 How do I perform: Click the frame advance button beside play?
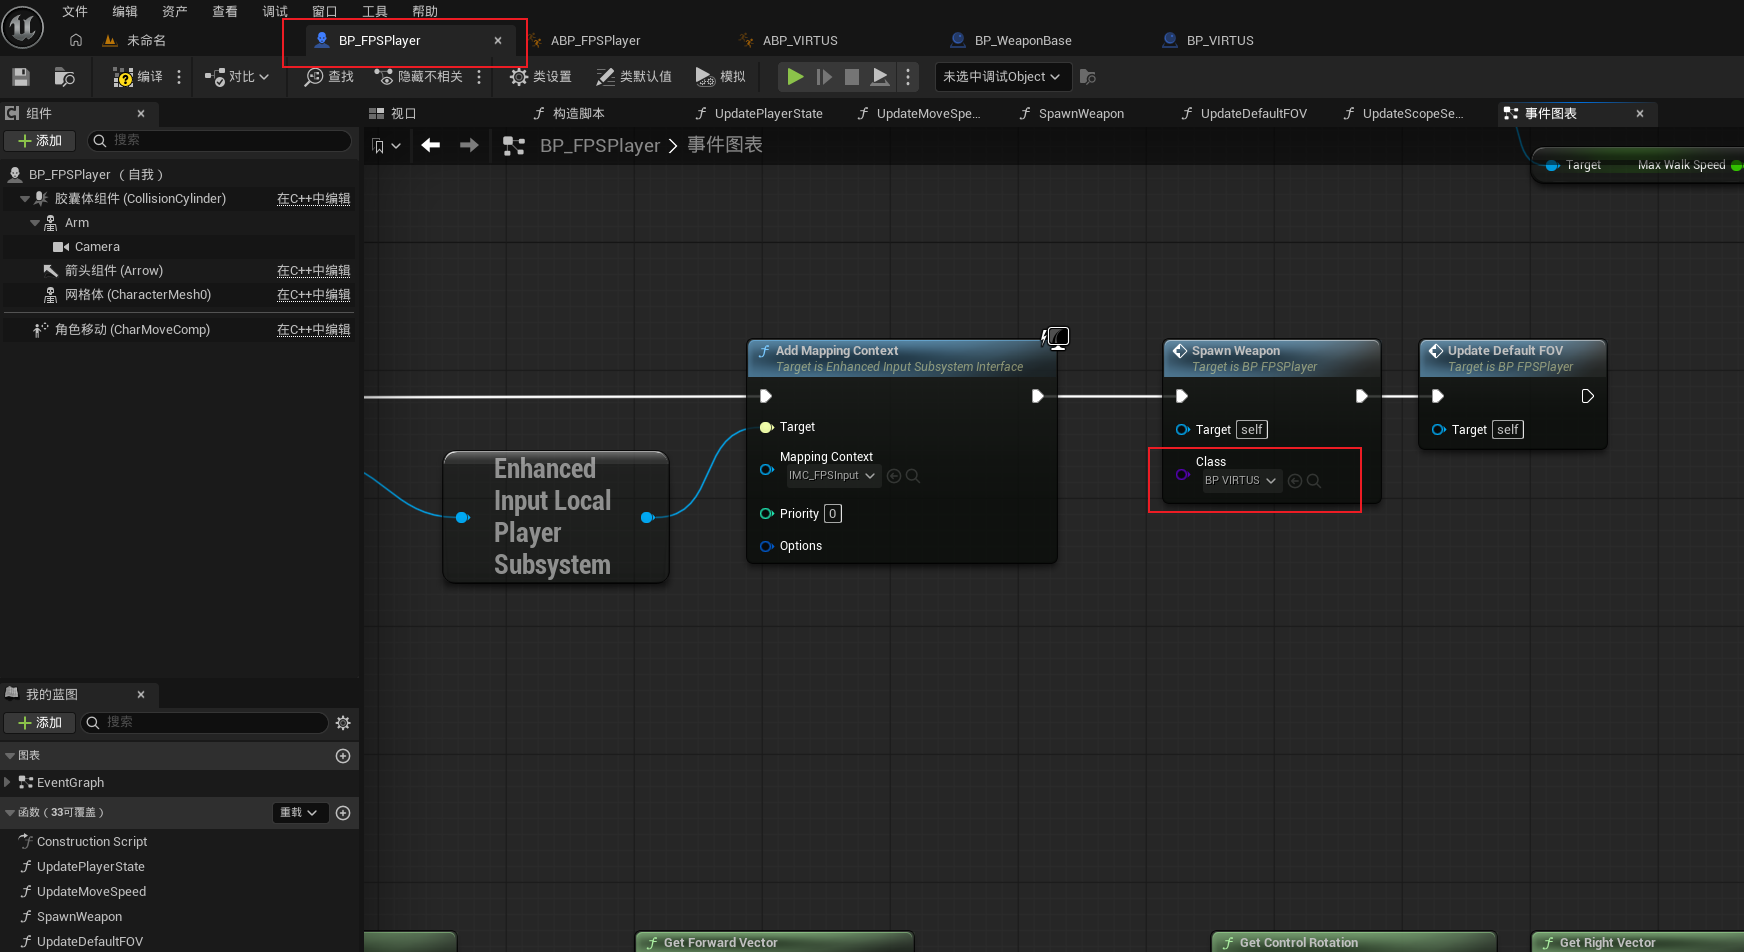[x=824, y=77]
